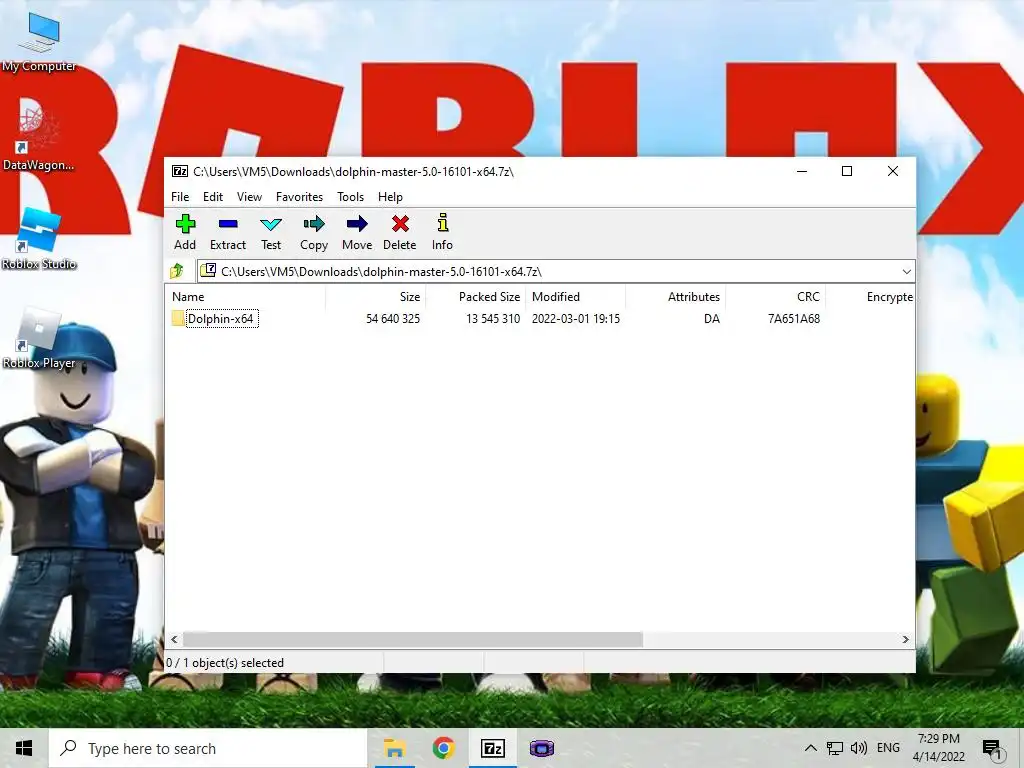Click the horizontal scrollbar thumb
The width and height of the screenshot is (1024, 768).
click(x=413, y=639)
